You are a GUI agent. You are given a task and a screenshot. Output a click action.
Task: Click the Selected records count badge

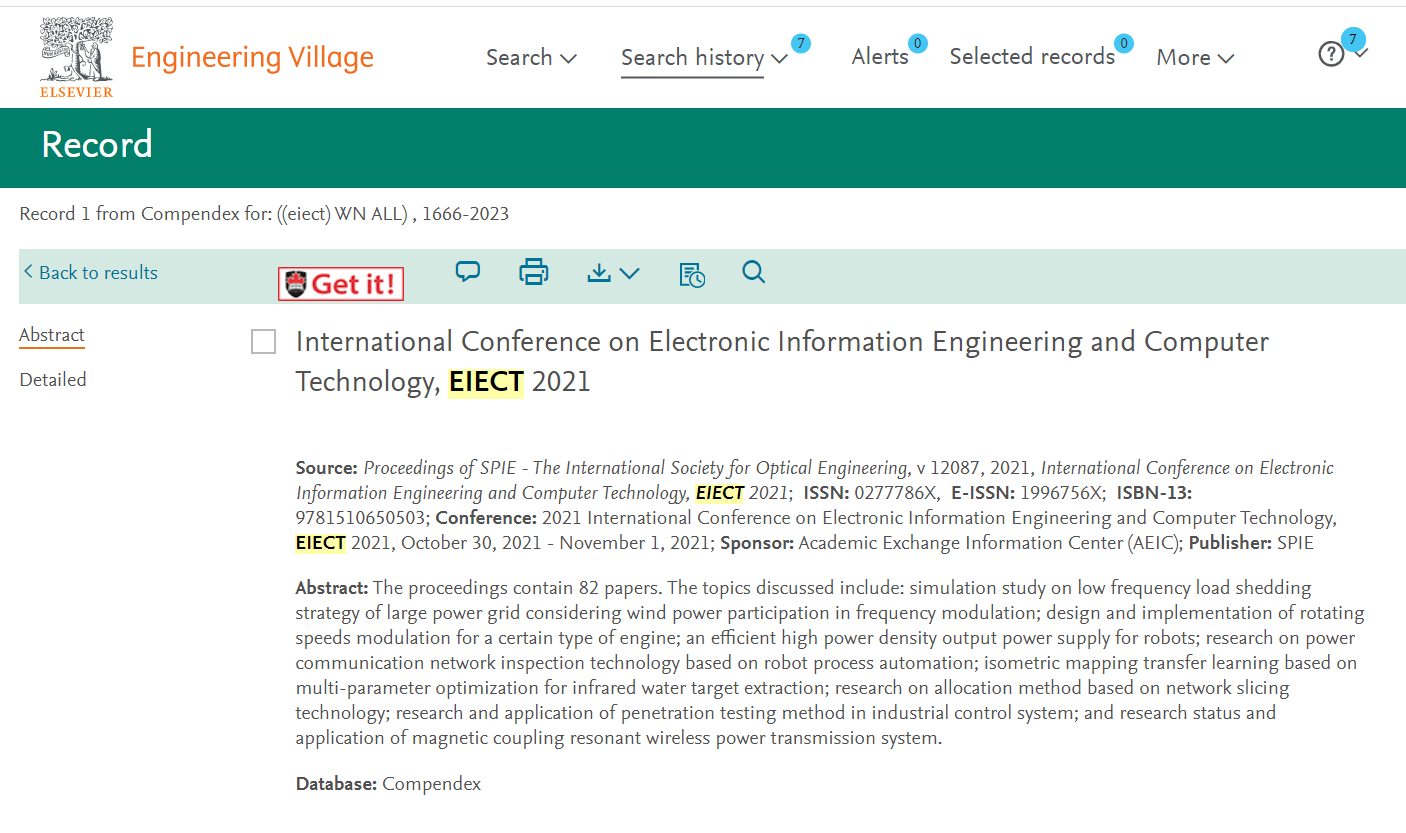tap(1124, 43)
